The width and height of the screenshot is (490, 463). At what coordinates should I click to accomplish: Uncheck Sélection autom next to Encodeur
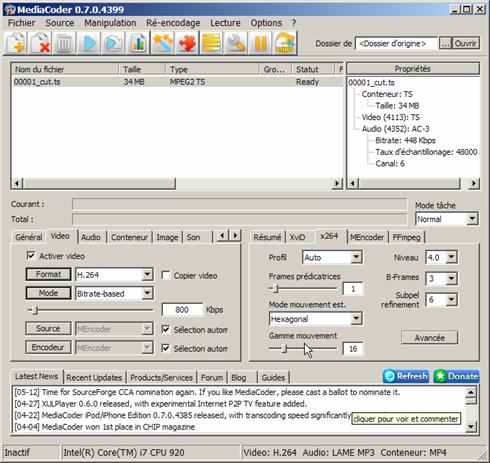166,348
